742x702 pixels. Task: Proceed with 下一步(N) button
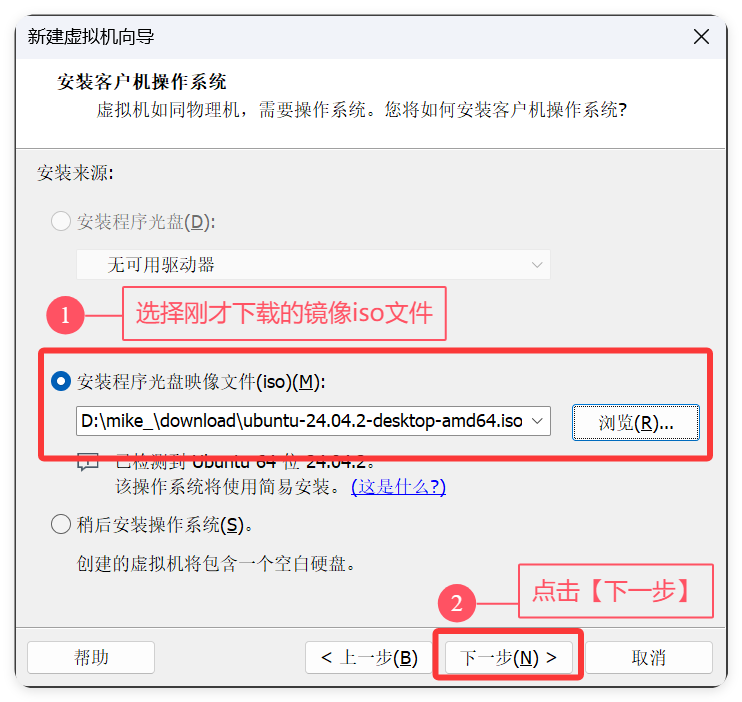[x=509, y=657]
